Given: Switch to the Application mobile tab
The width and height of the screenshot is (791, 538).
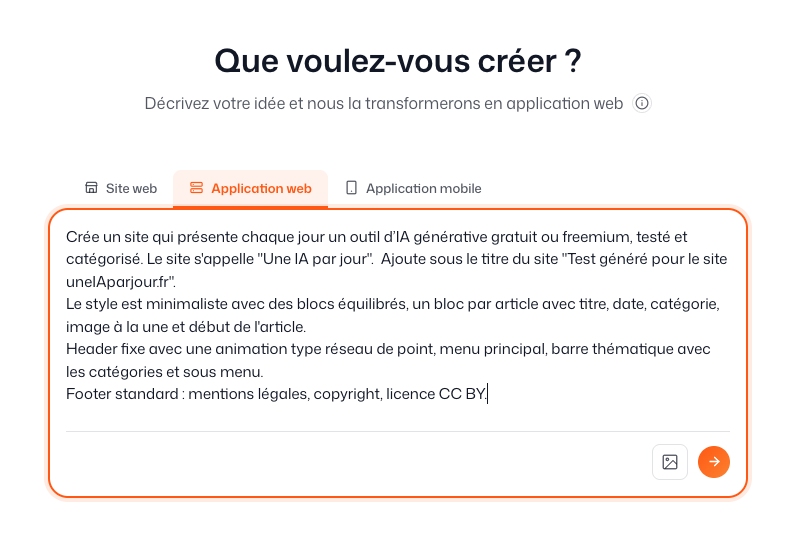Looking at the screenshot, I should [414, 188].
